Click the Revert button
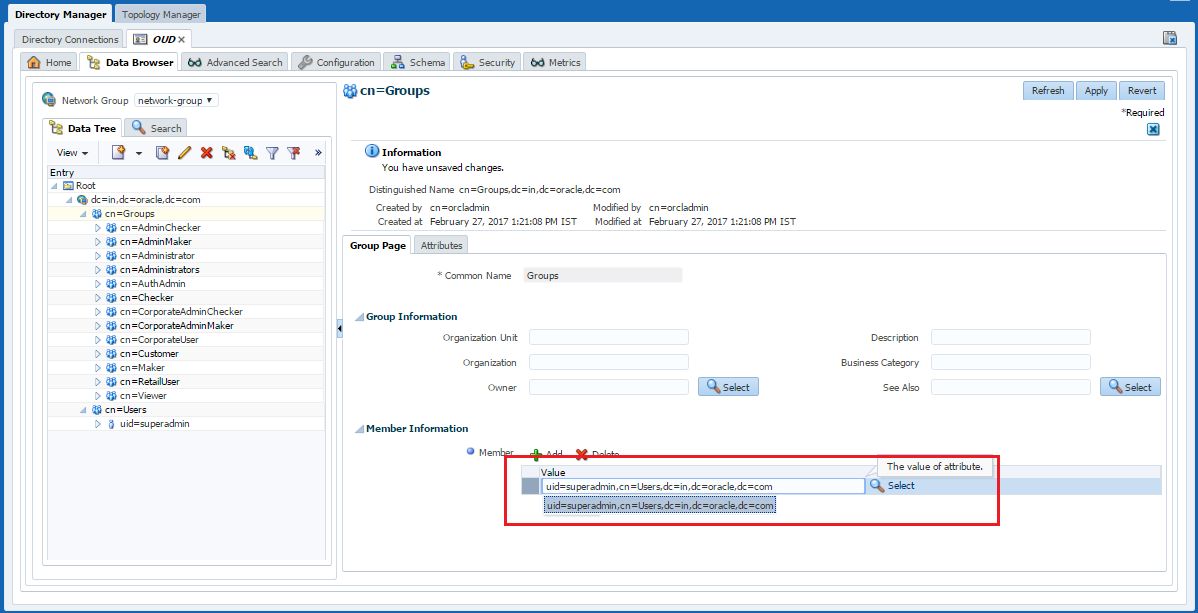This screenshot has width=1198, height=613. click(1142, 90)
